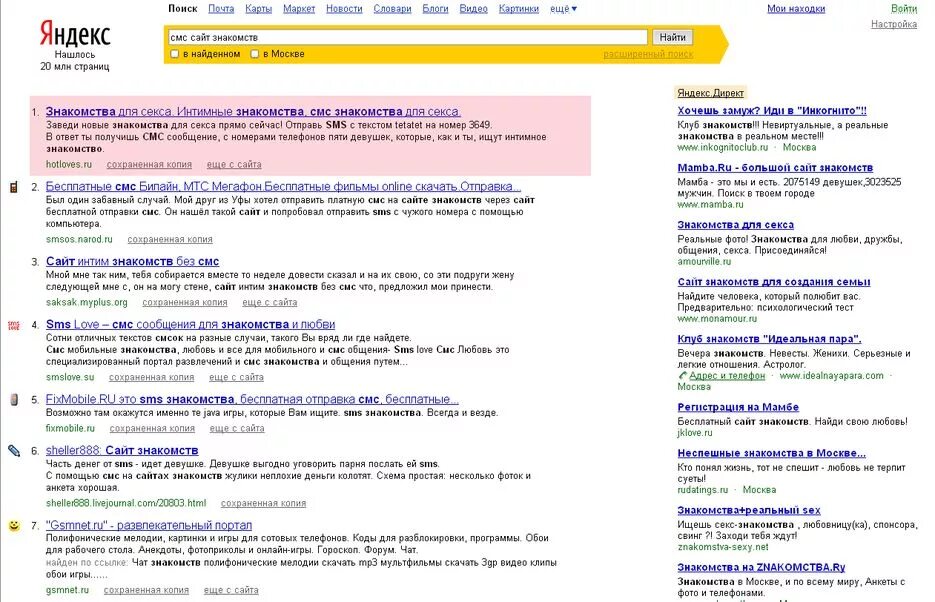Open 'Сайт знакомств для создания семьи' ad

tap(773, 282)
